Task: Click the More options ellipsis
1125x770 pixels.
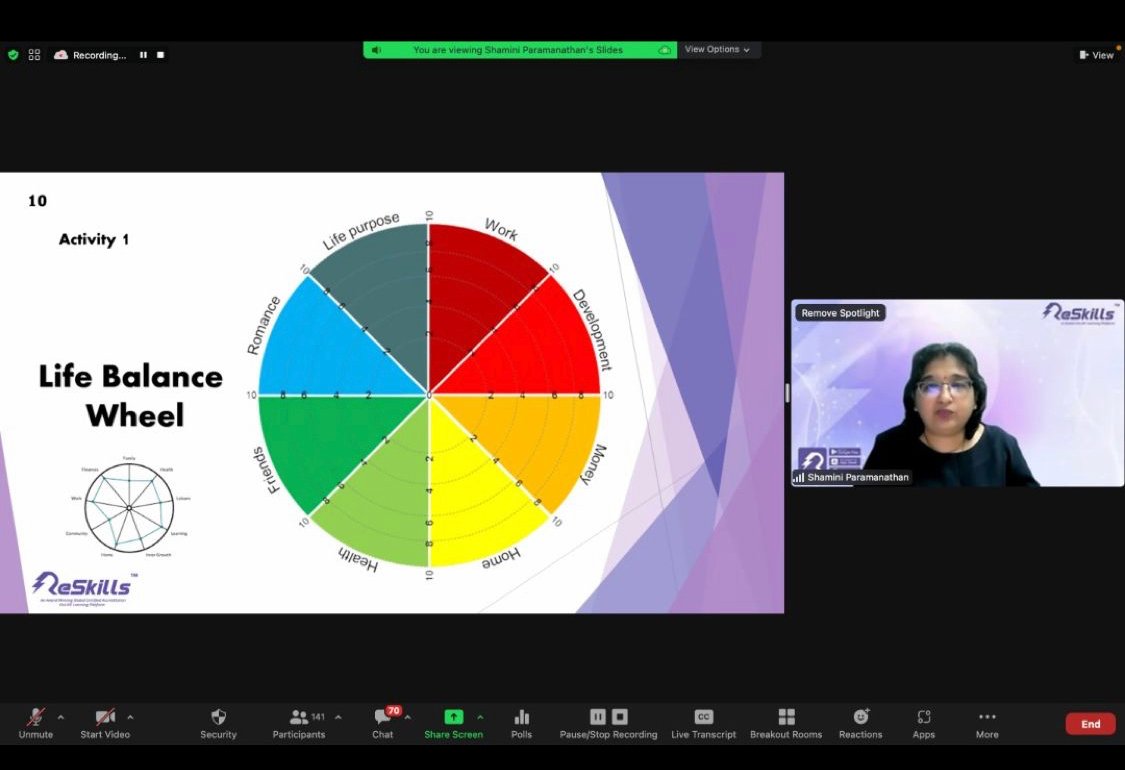Action: tap(987, 717)
